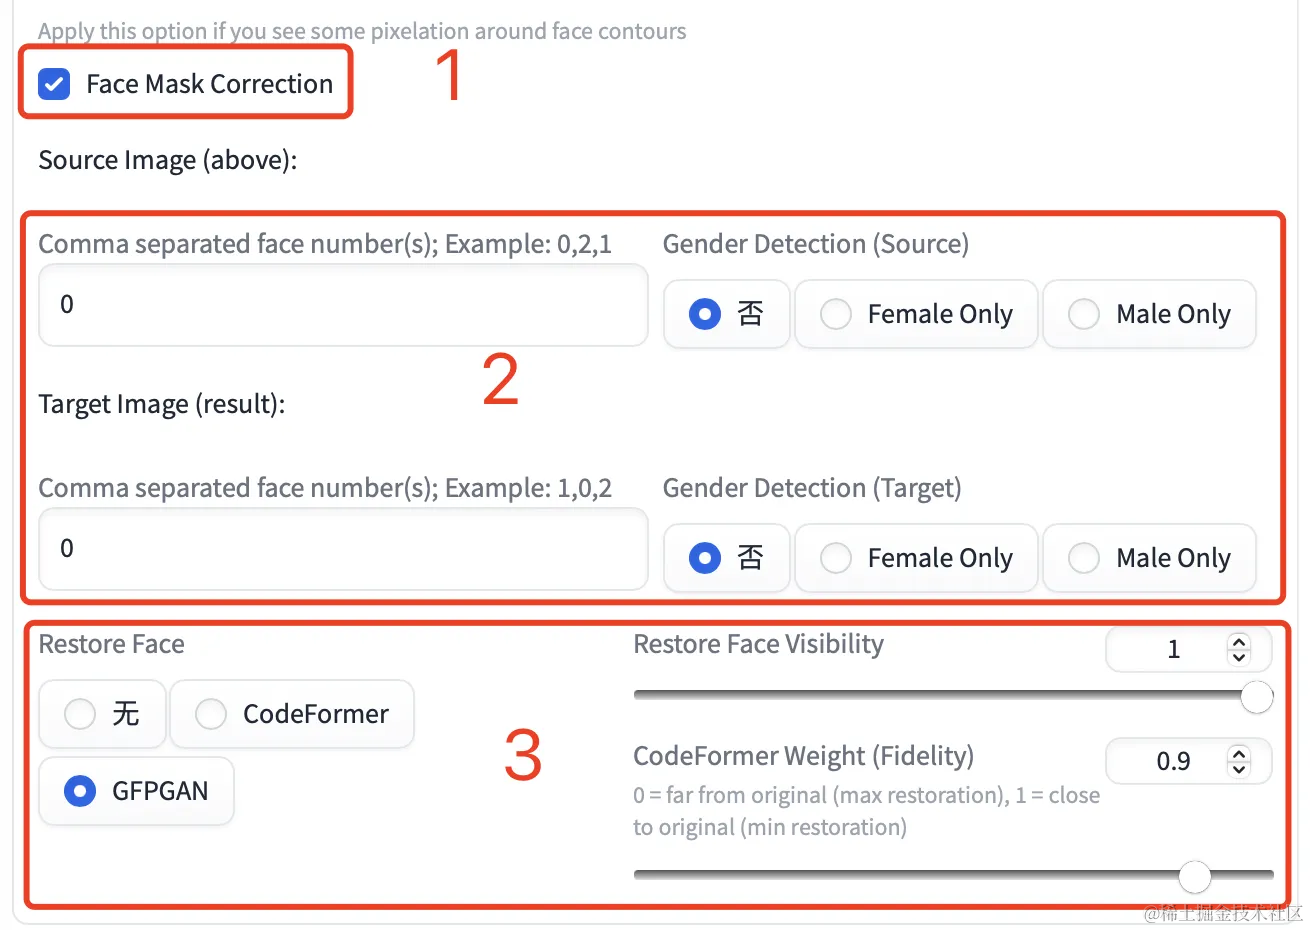Click the Restore Face Visibility slider handle
The height and width of the screenshot is (930, 1310).
tap(1257, 697)
